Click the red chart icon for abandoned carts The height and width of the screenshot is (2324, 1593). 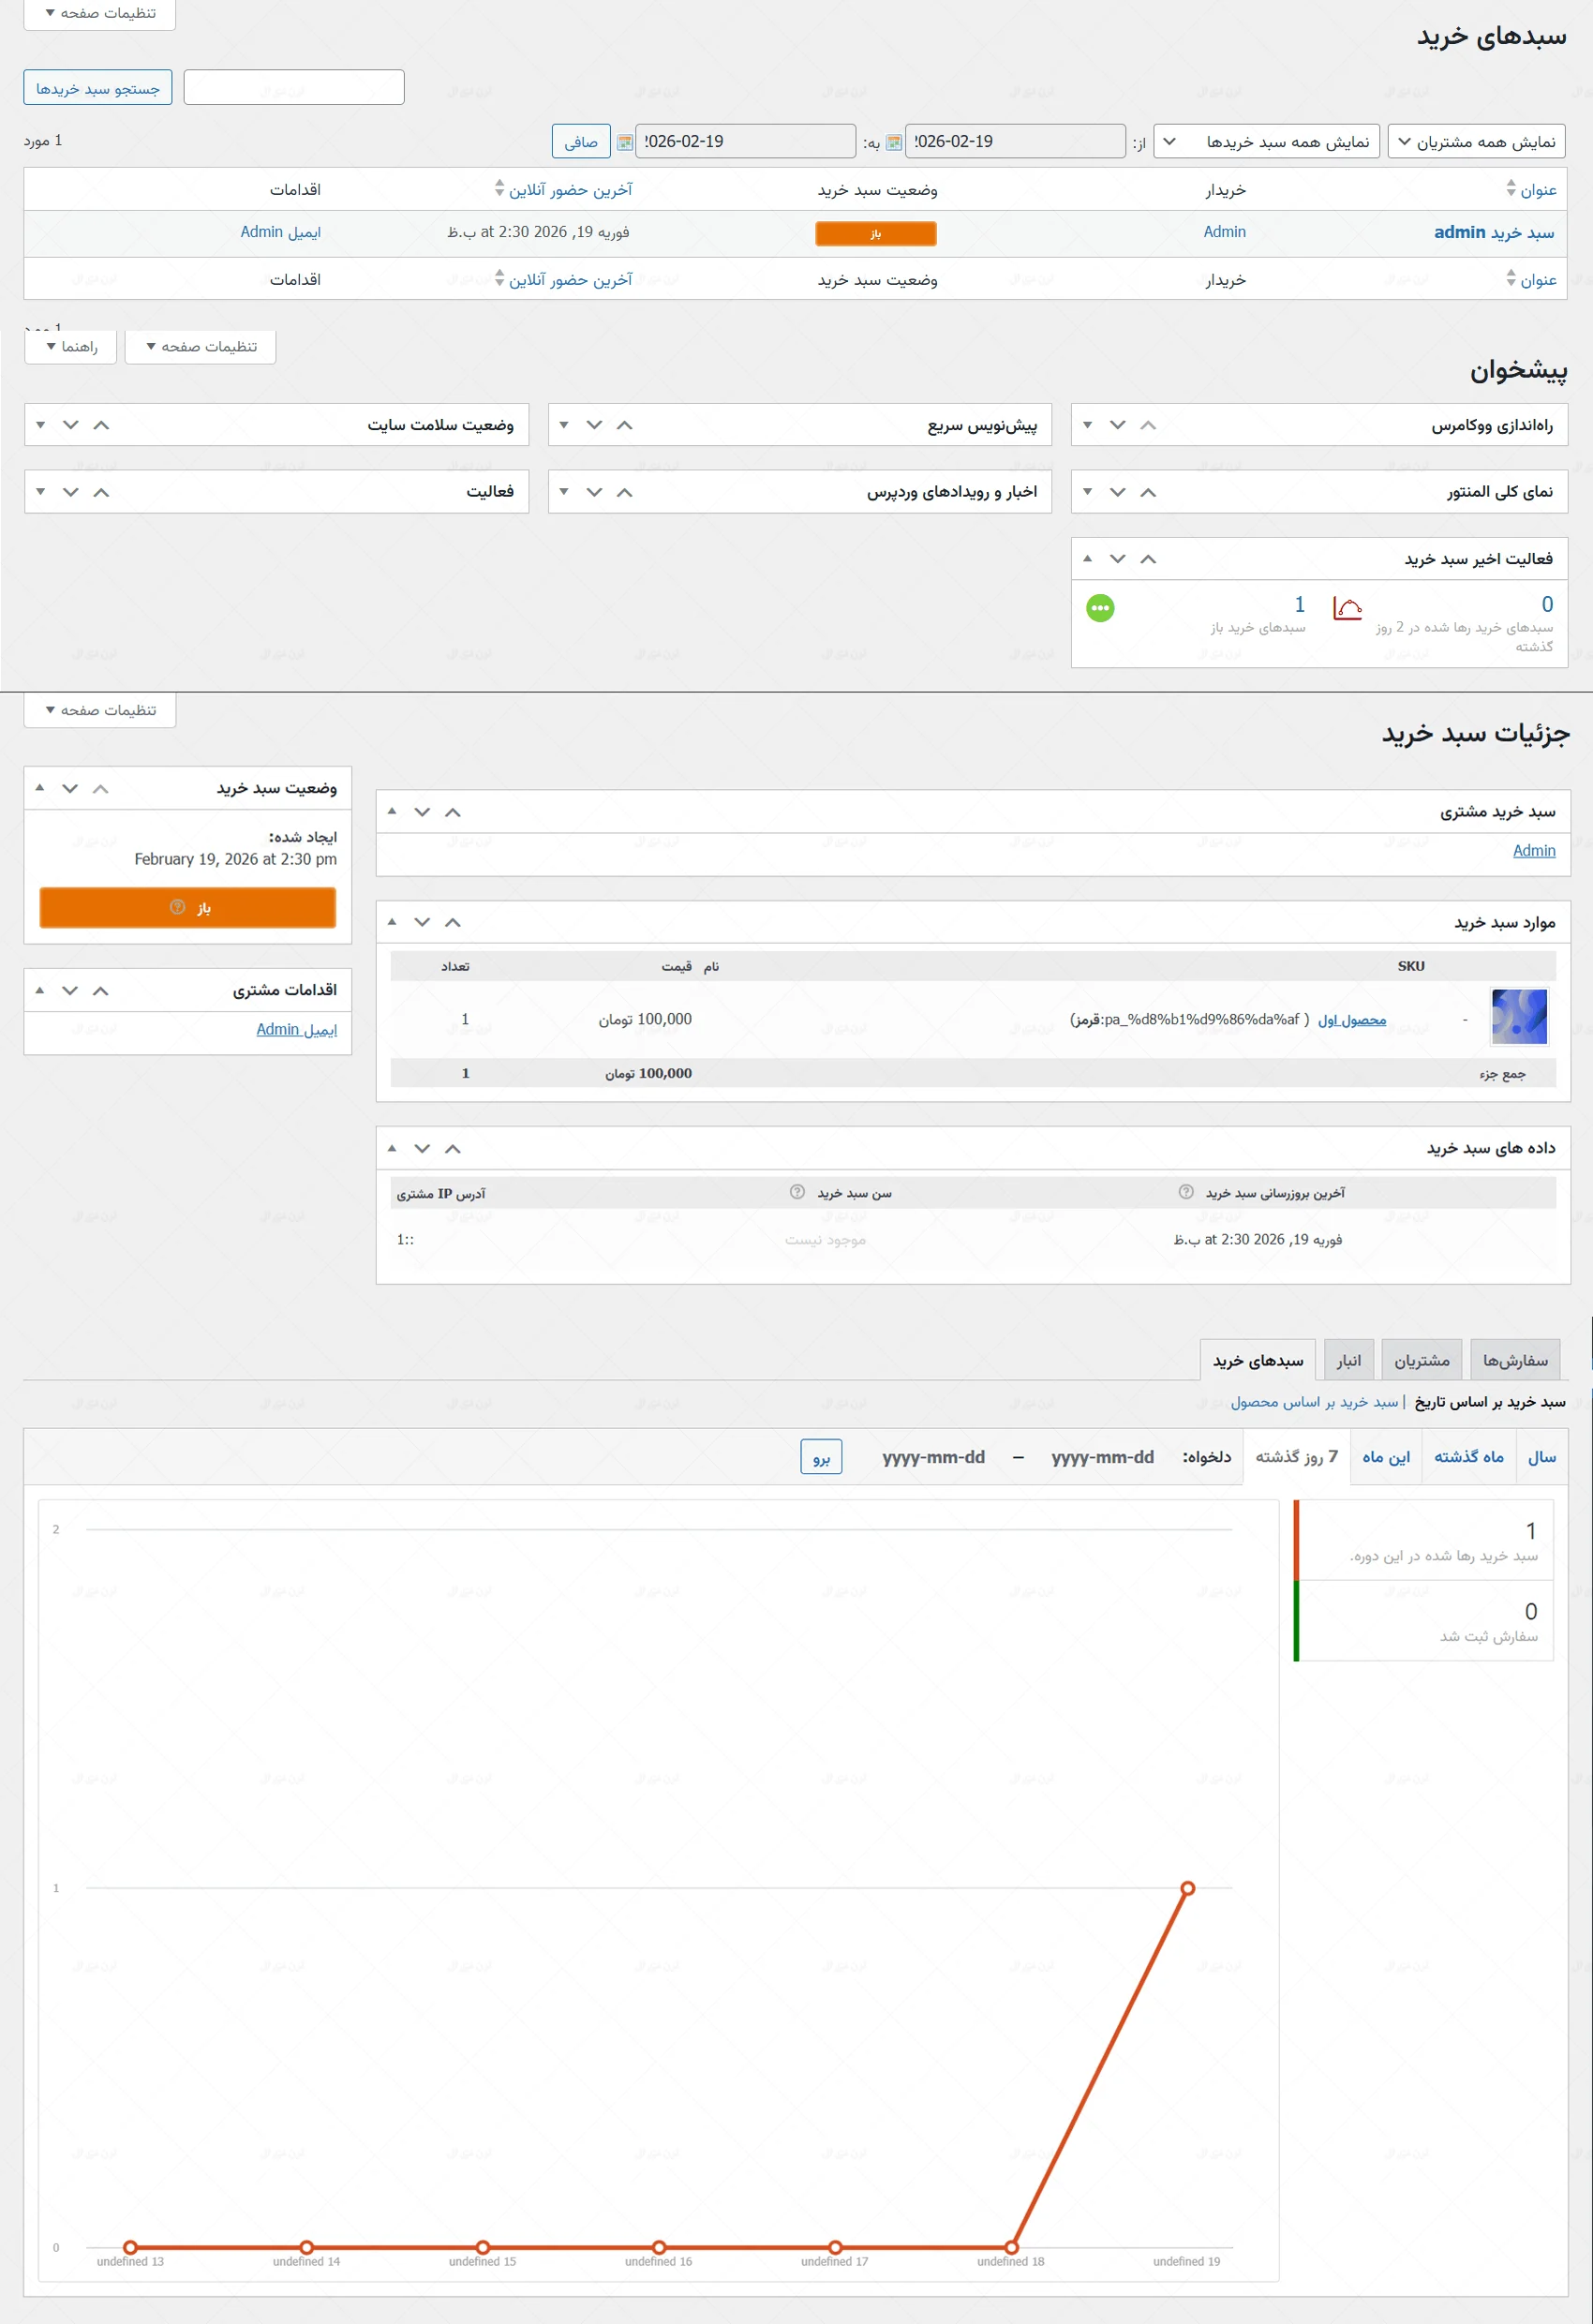[1347, 608]
